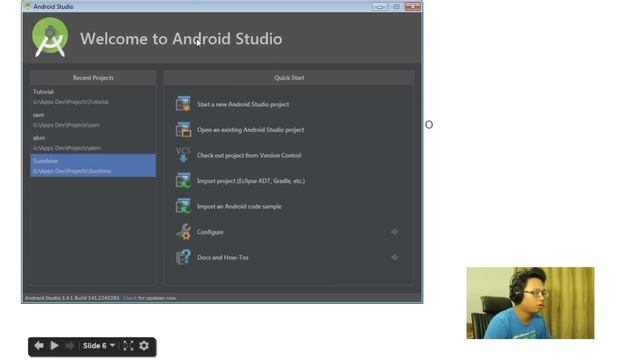Play the slideshow with the play button

[54, 346]
